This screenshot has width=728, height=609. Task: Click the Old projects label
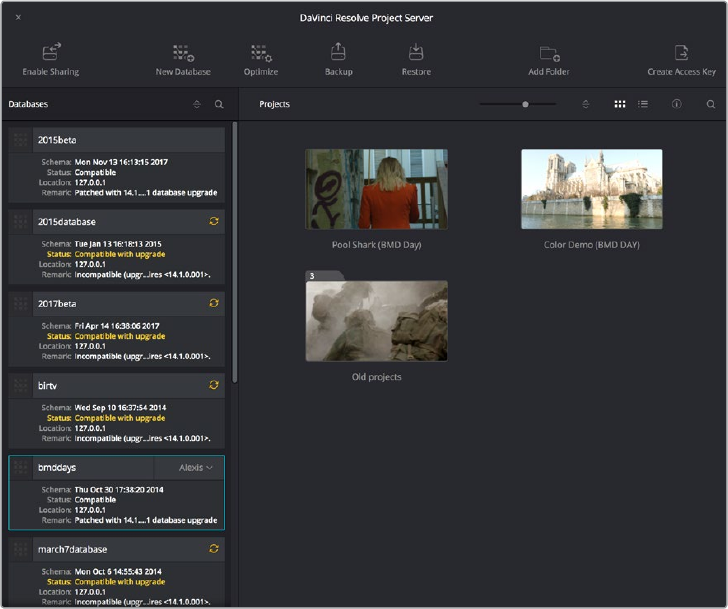point(377,377)
